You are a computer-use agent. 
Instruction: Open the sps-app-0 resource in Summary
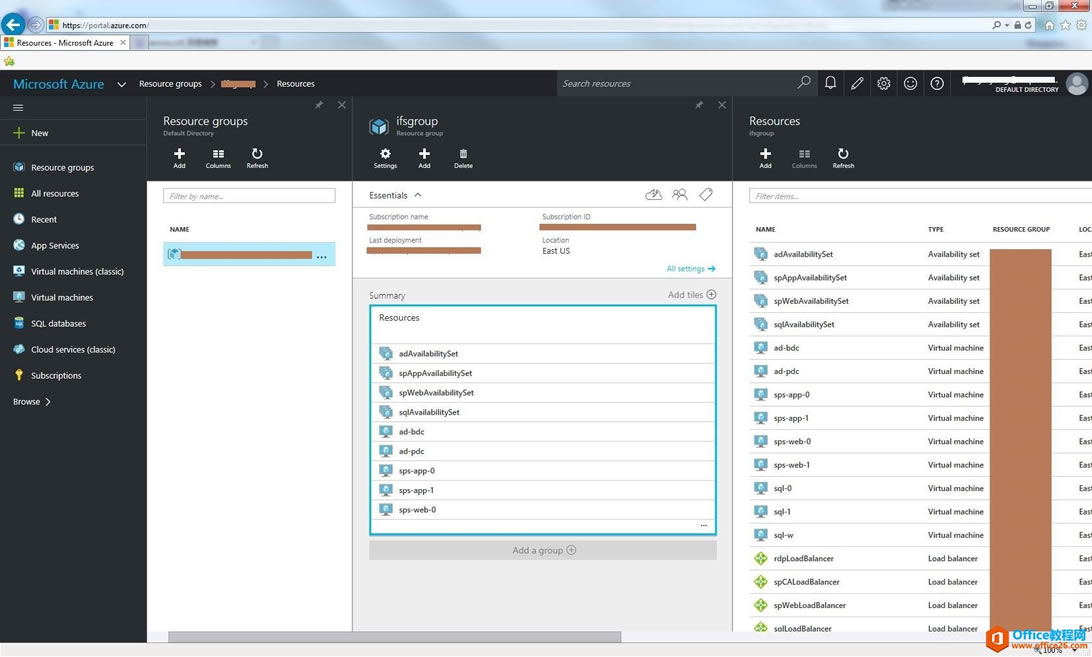point(417,471)
